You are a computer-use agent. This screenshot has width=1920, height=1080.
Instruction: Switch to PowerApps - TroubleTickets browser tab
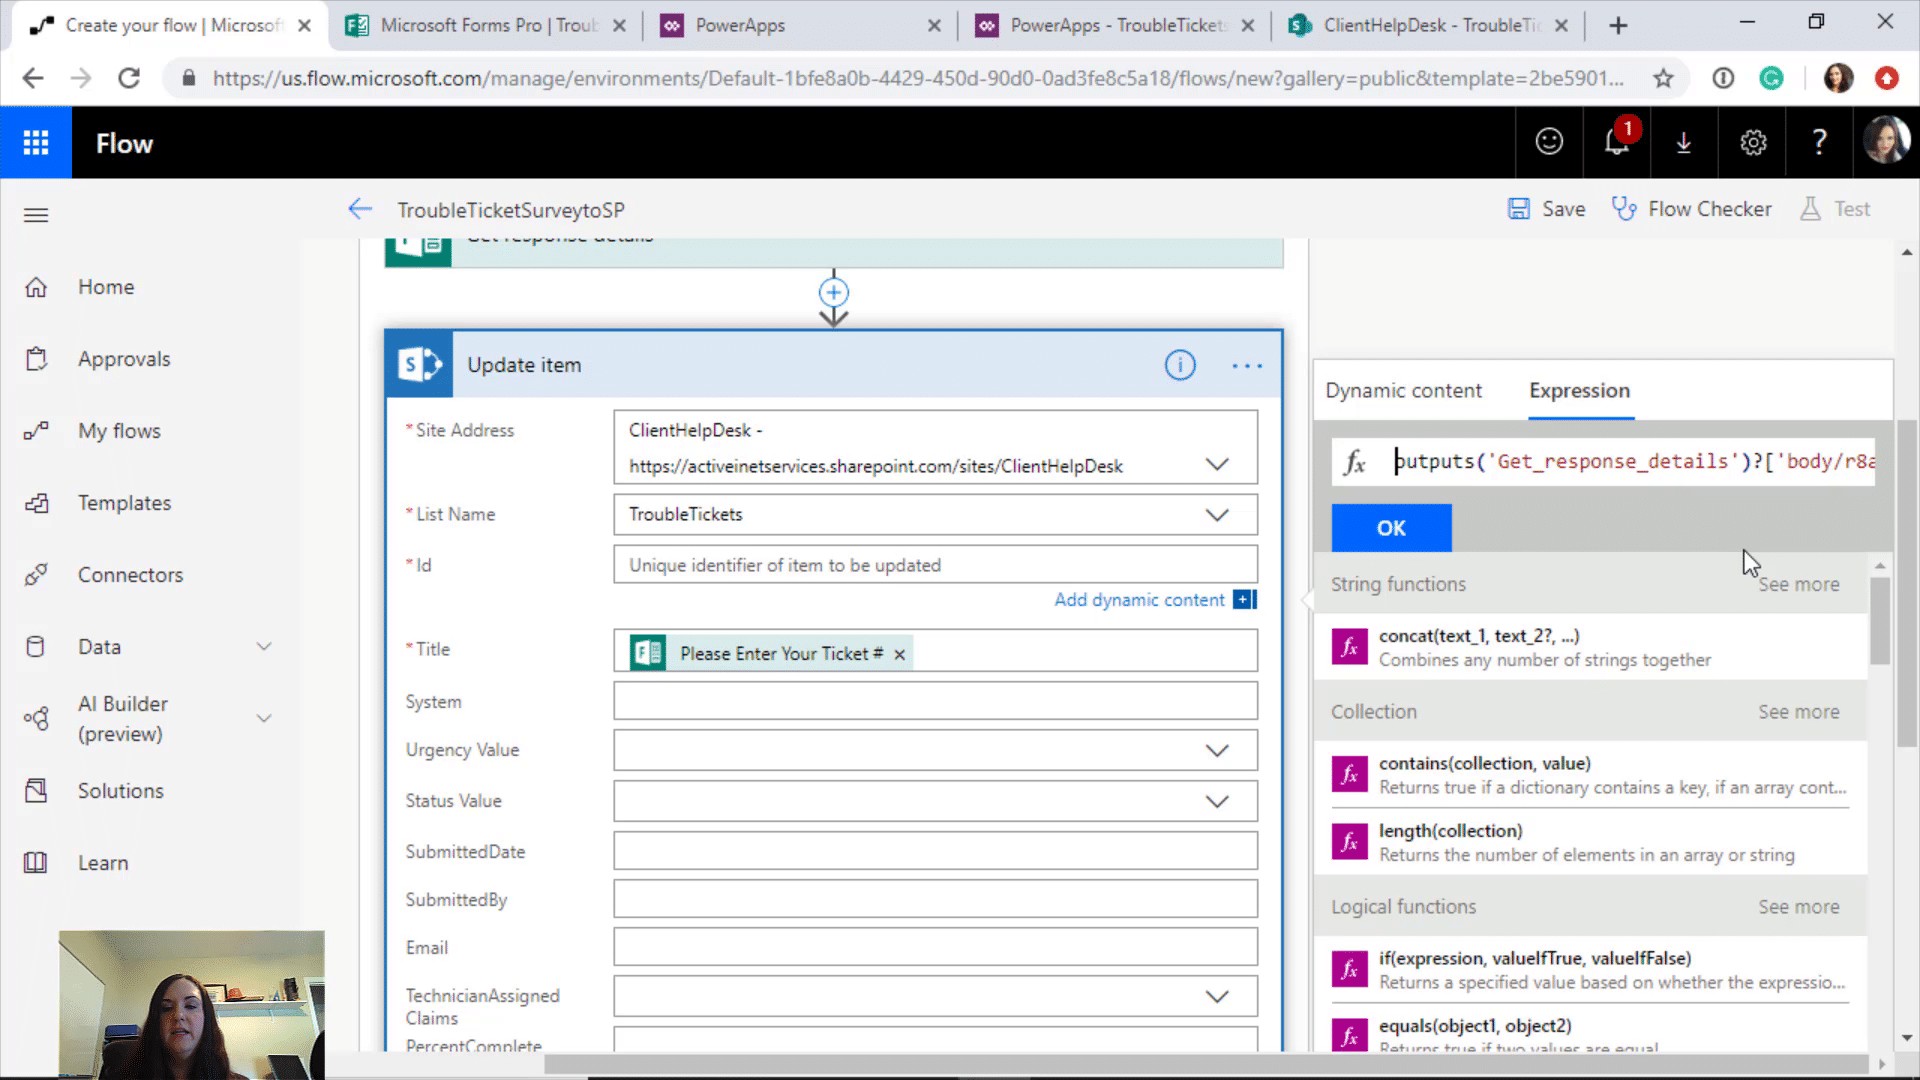point(1115,26)
